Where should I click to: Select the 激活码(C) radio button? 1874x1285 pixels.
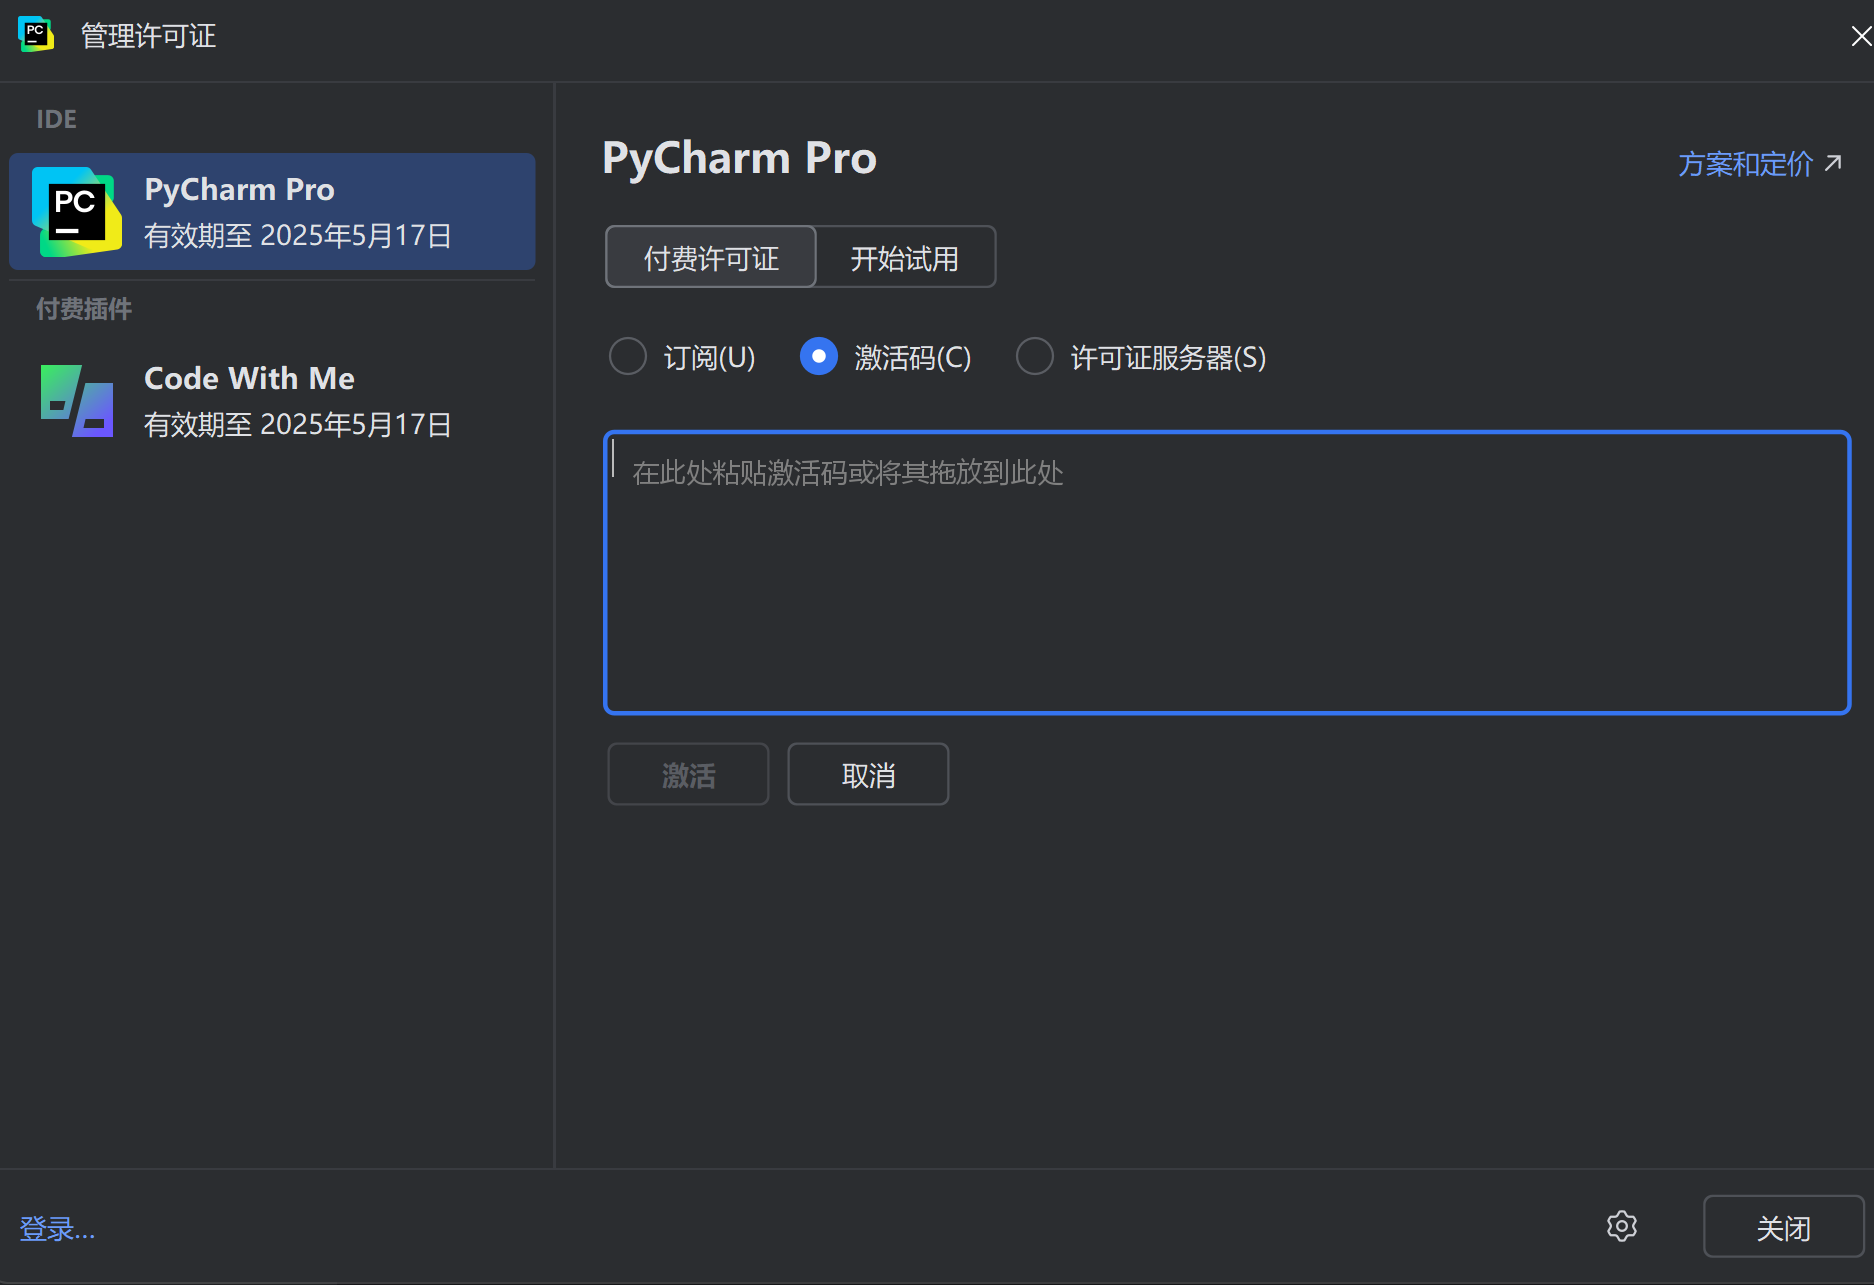(818, 356)
